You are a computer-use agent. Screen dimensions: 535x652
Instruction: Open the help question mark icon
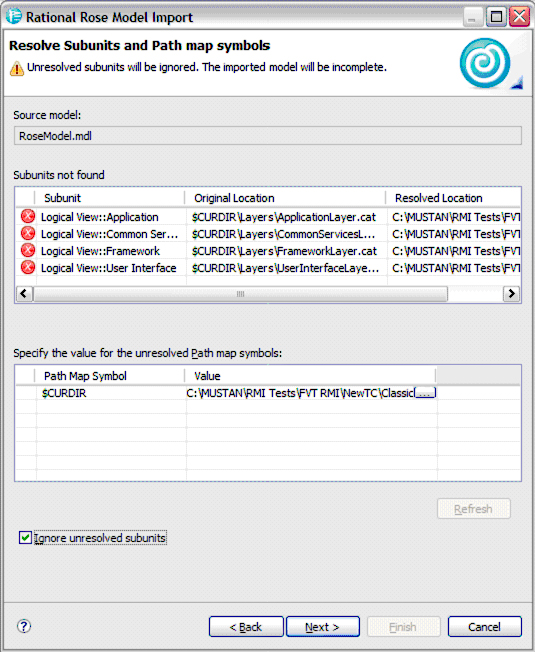pos(24,626)
